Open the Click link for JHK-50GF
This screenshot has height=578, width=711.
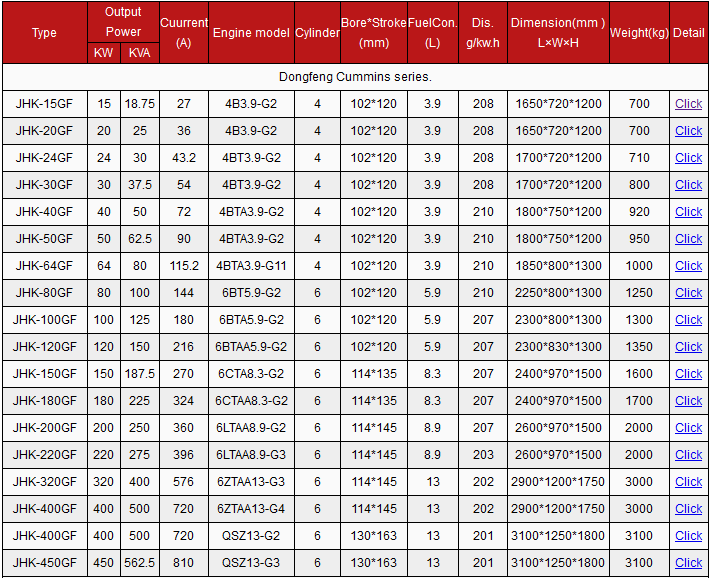coord(688,239)
